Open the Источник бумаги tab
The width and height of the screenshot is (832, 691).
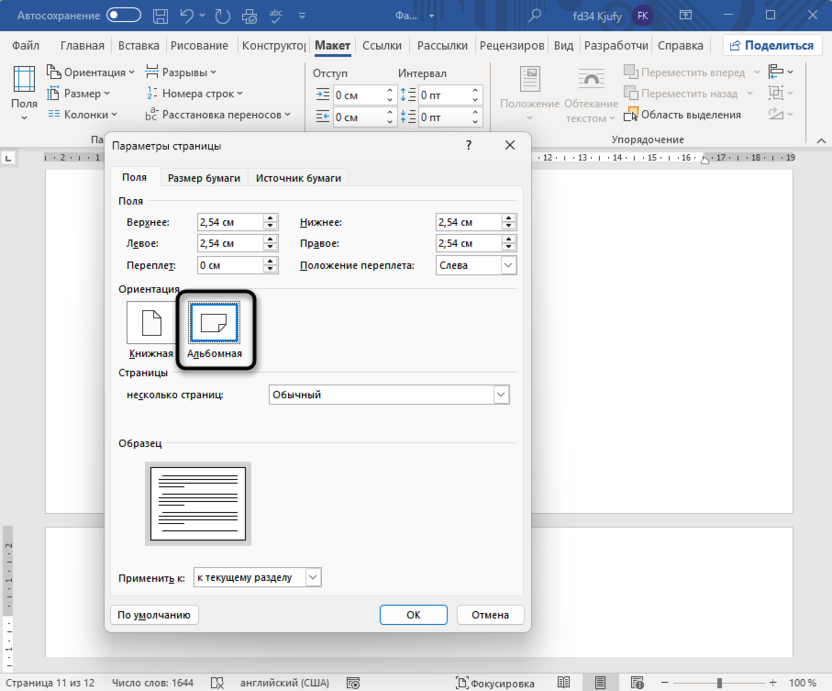[x=298, y=178]
